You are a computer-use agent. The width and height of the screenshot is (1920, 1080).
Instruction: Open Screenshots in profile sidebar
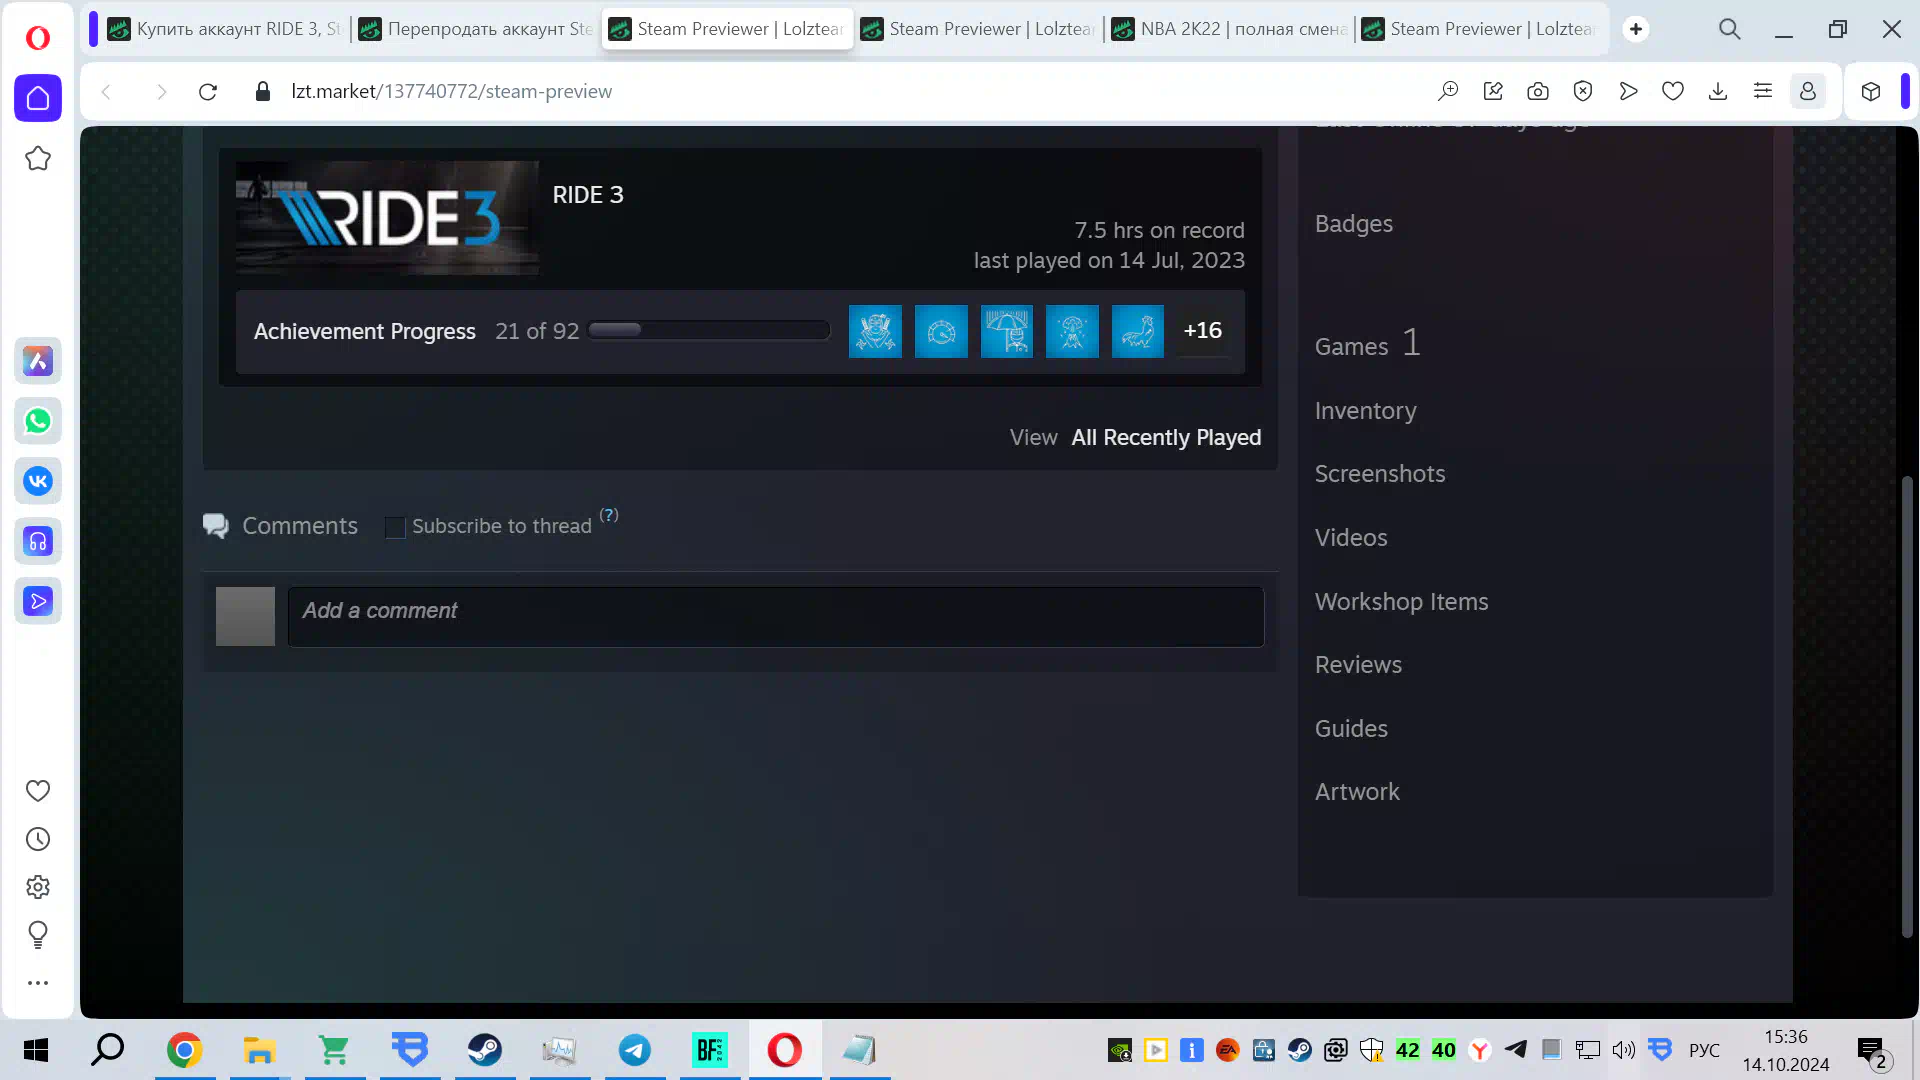tap(1379, 474)
